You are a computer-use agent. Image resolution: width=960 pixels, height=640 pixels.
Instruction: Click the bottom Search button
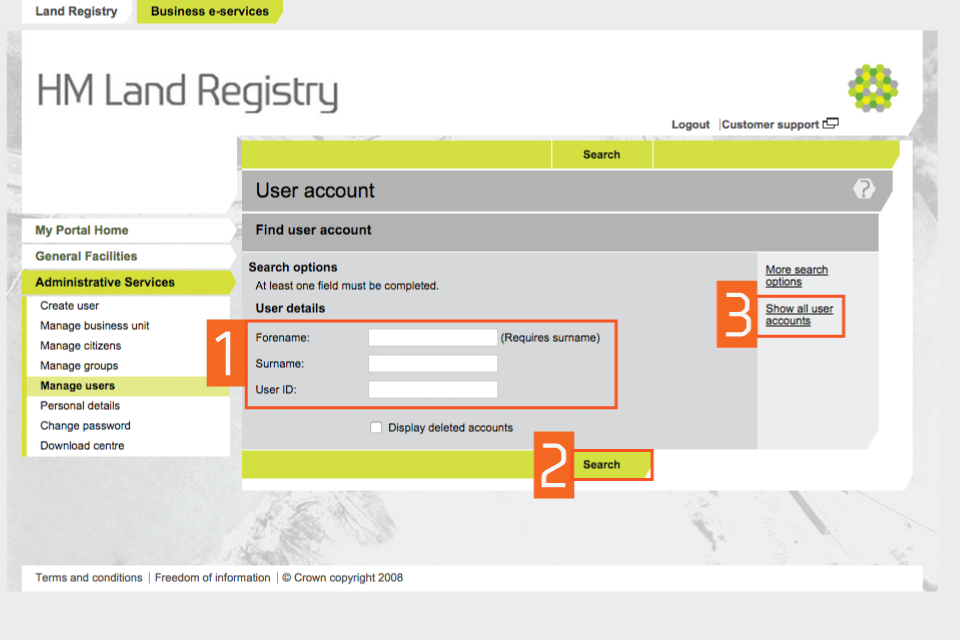tap(602, 465)
